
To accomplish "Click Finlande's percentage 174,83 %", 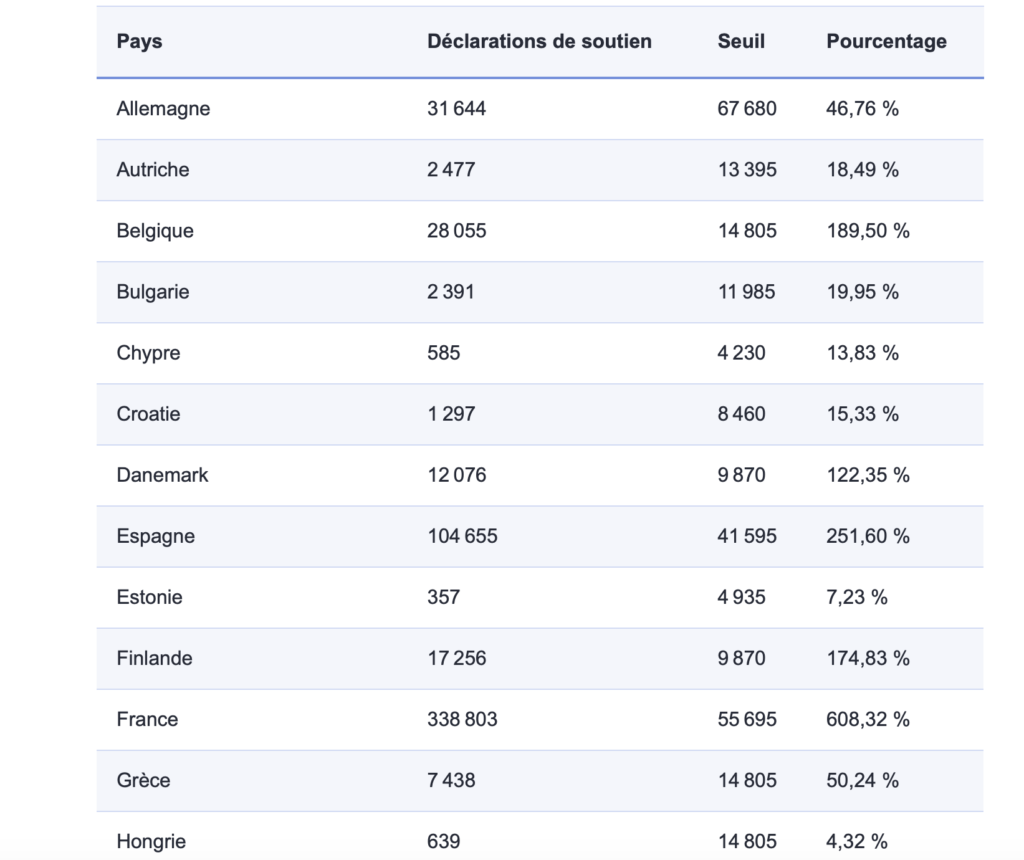I will (x=868, y=658).
